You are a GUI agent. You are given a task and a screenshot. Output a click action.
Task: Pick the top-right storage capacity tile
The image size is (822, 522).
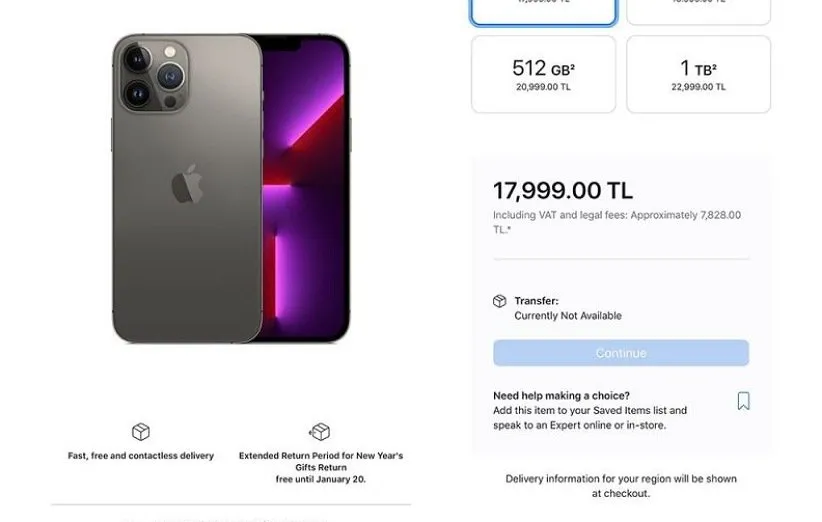point(698,12)
